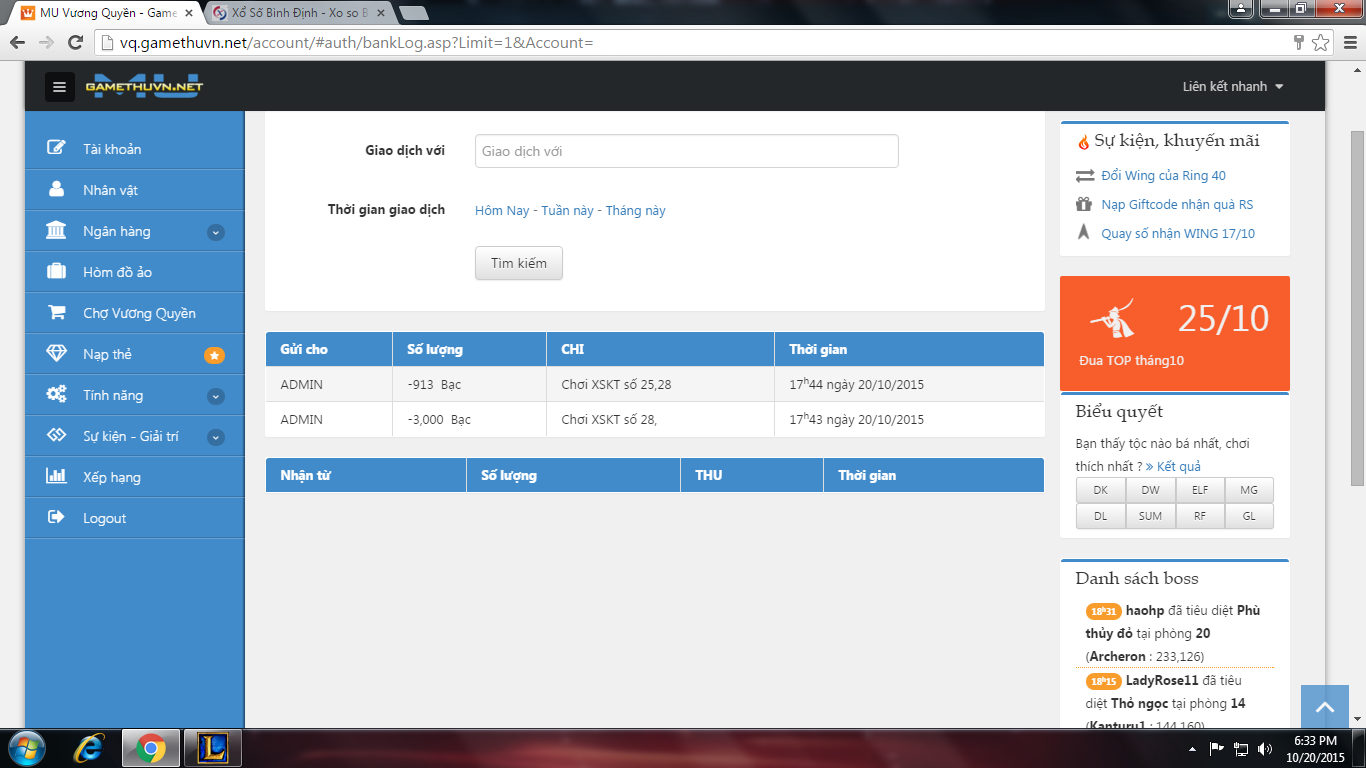Vote for the SUM class option
Screen dimensions: 1366x768
(1150, 516)
